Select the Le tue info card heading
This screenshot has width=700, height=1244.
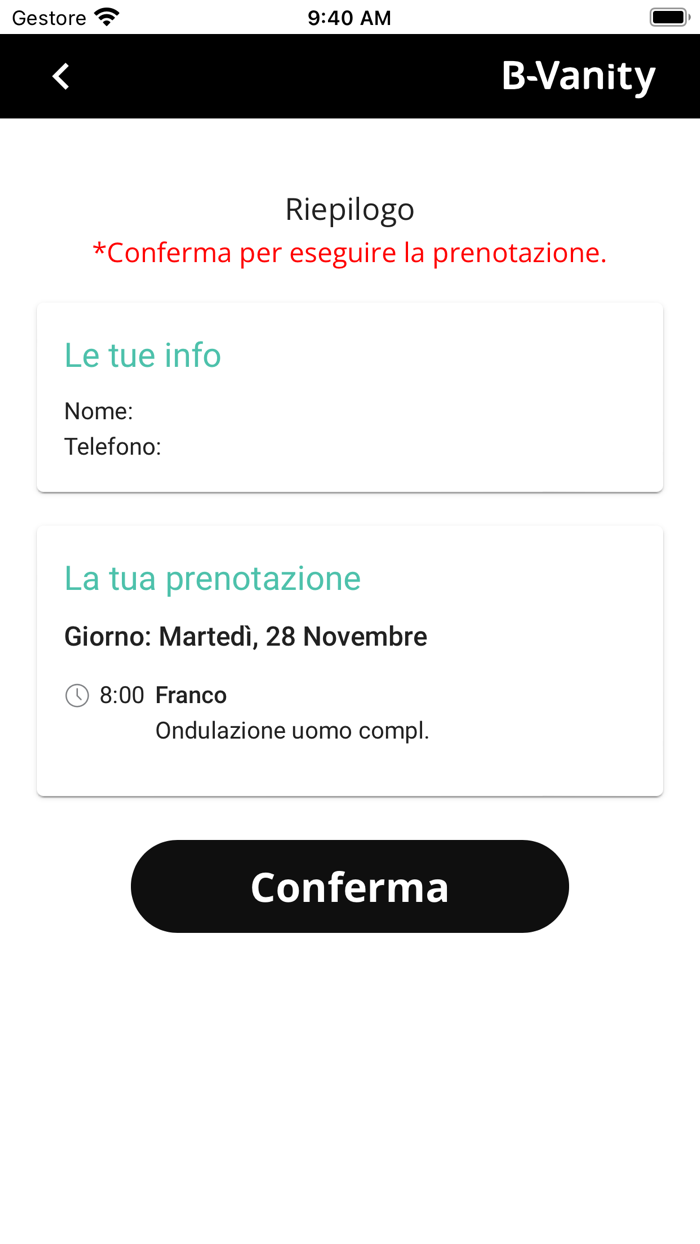click(x=142, y=355)
